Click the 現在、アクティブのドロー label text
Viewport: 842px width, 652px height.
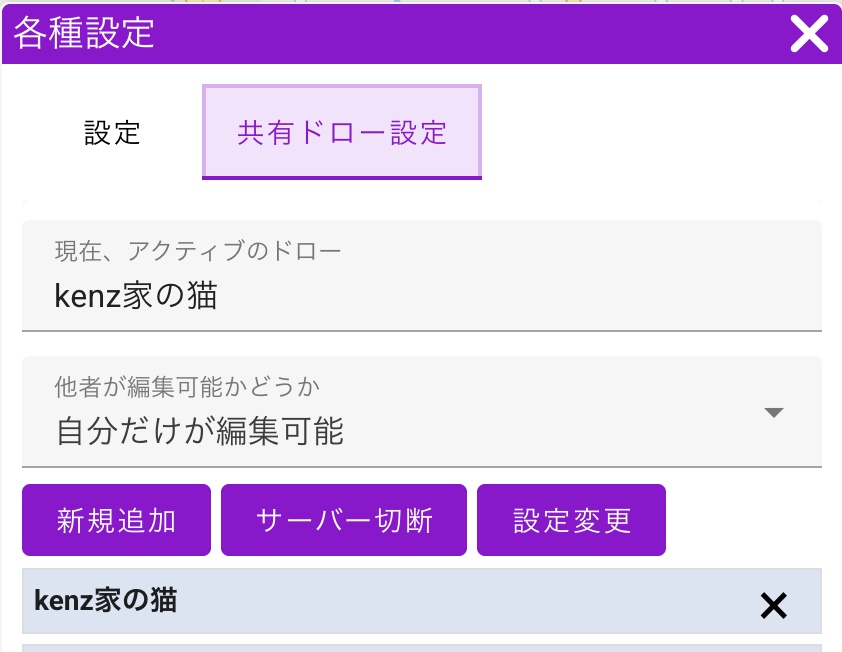(x=198, y=251)
